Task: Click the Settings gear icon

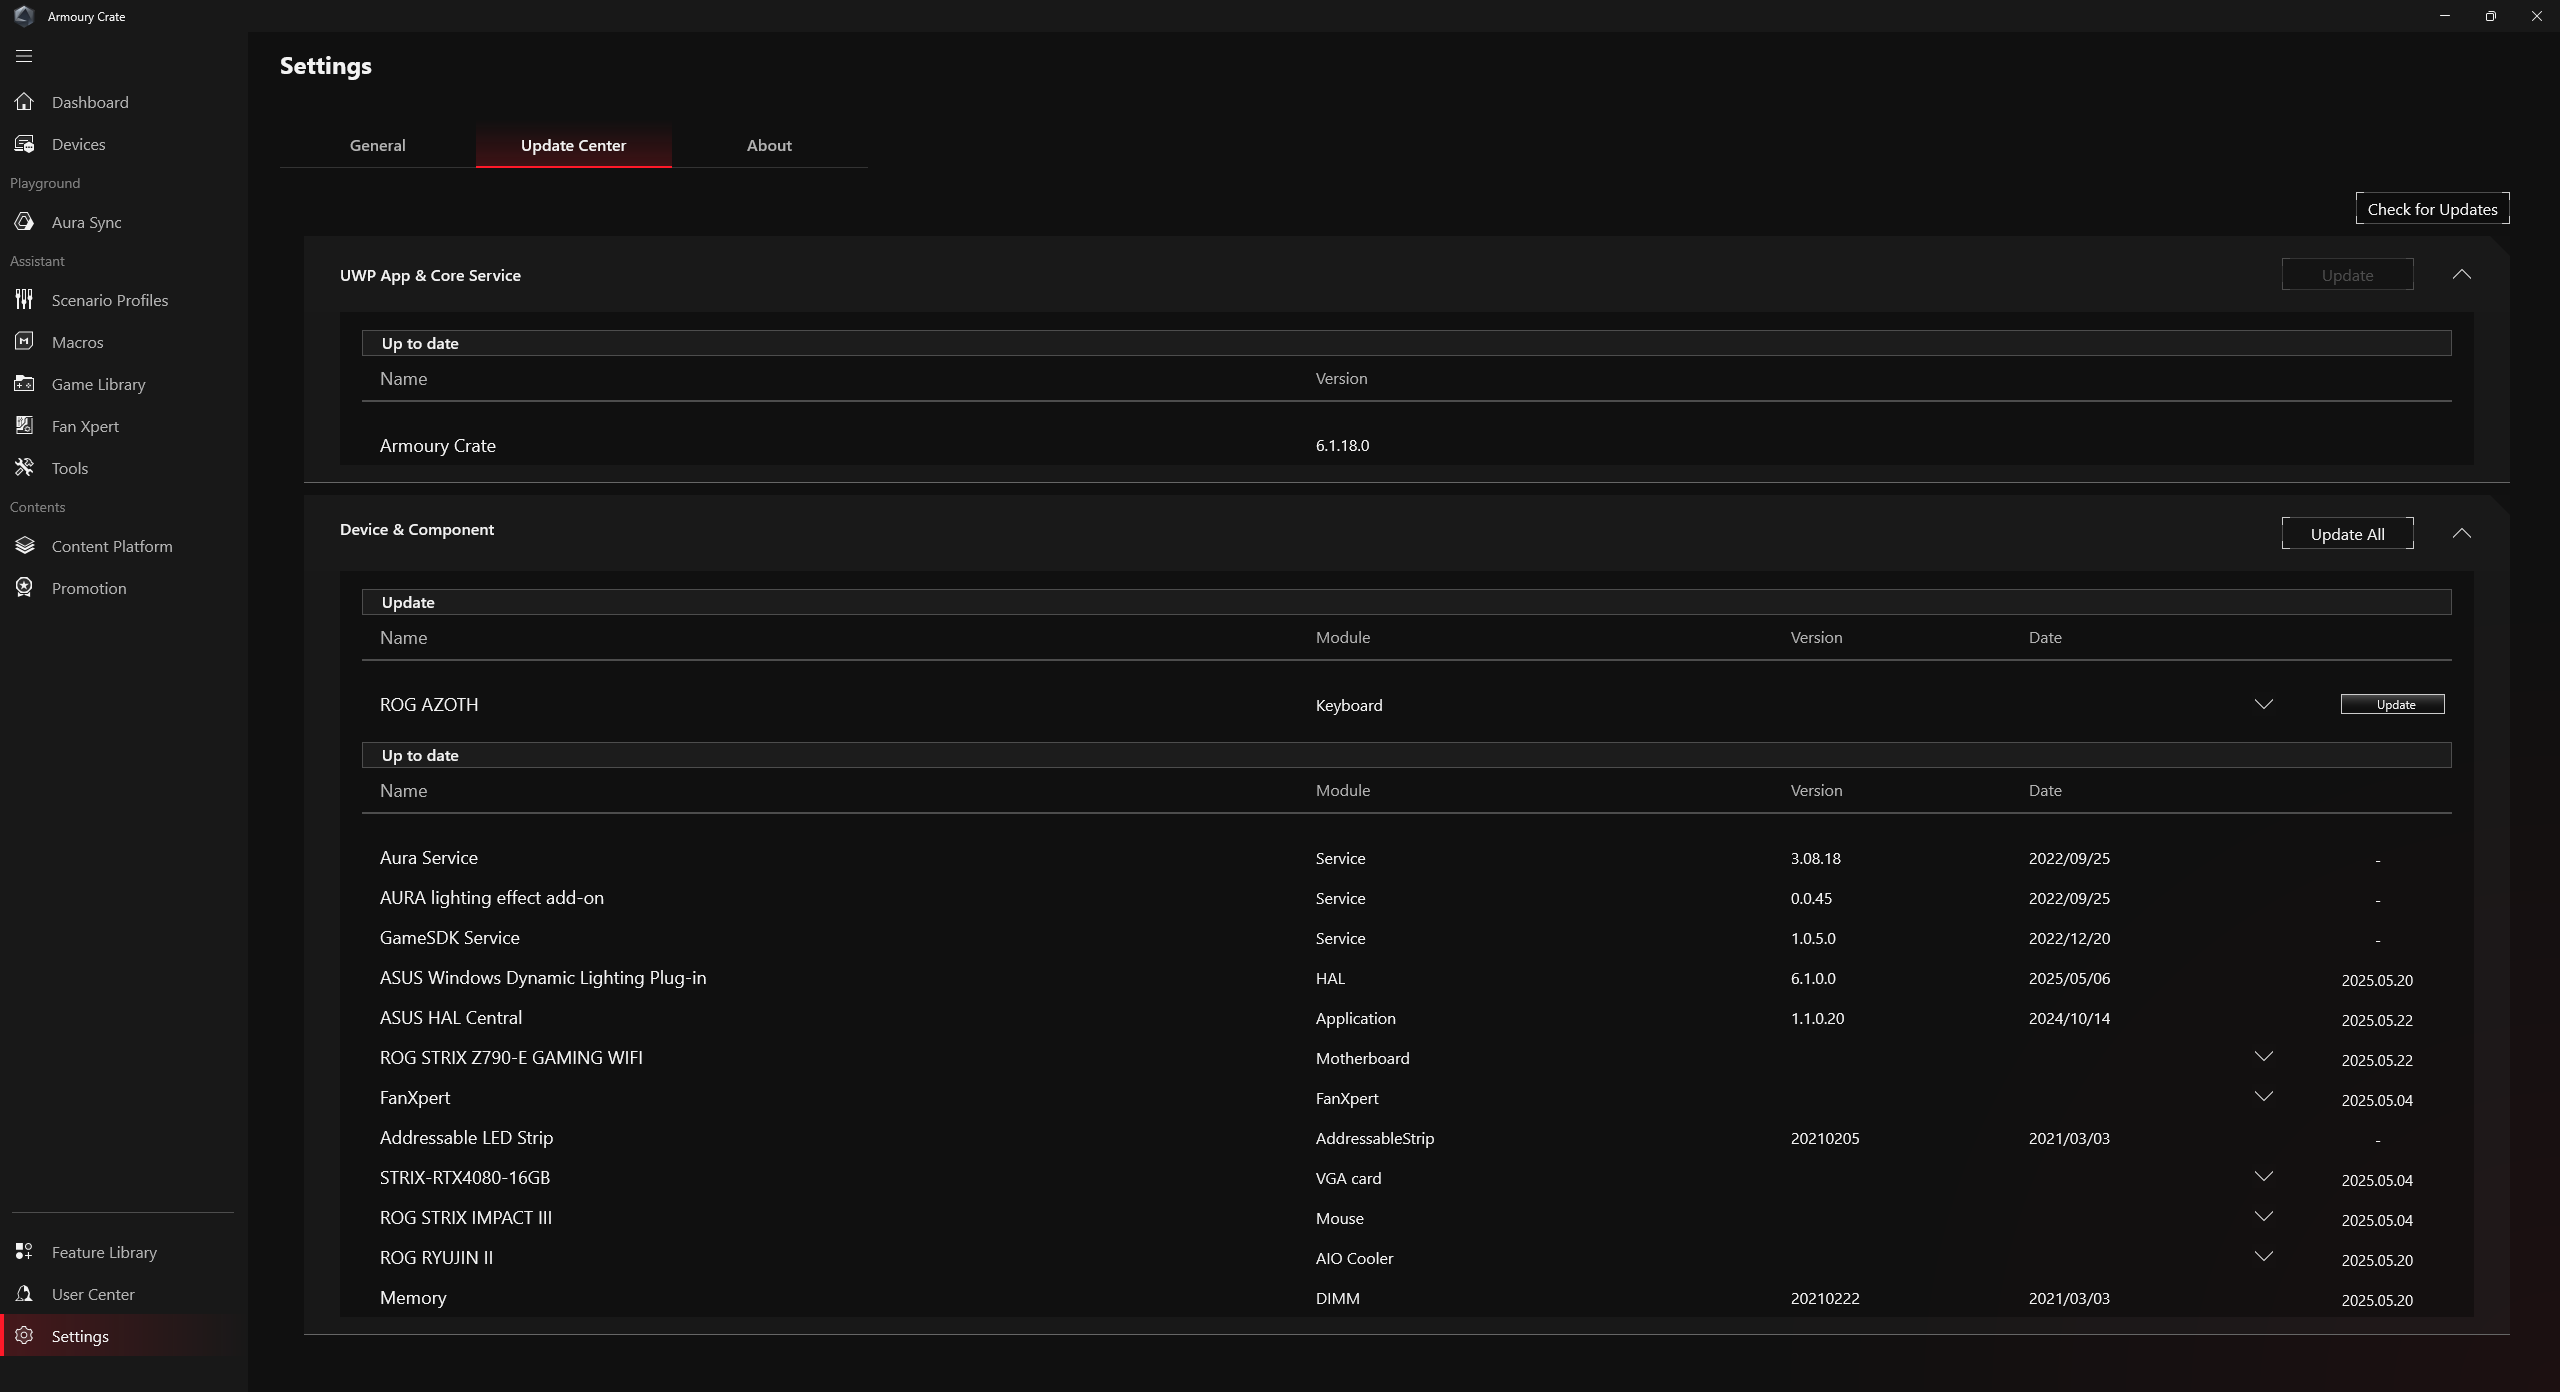Action: pyautogui.click(x=24, y=1336)
